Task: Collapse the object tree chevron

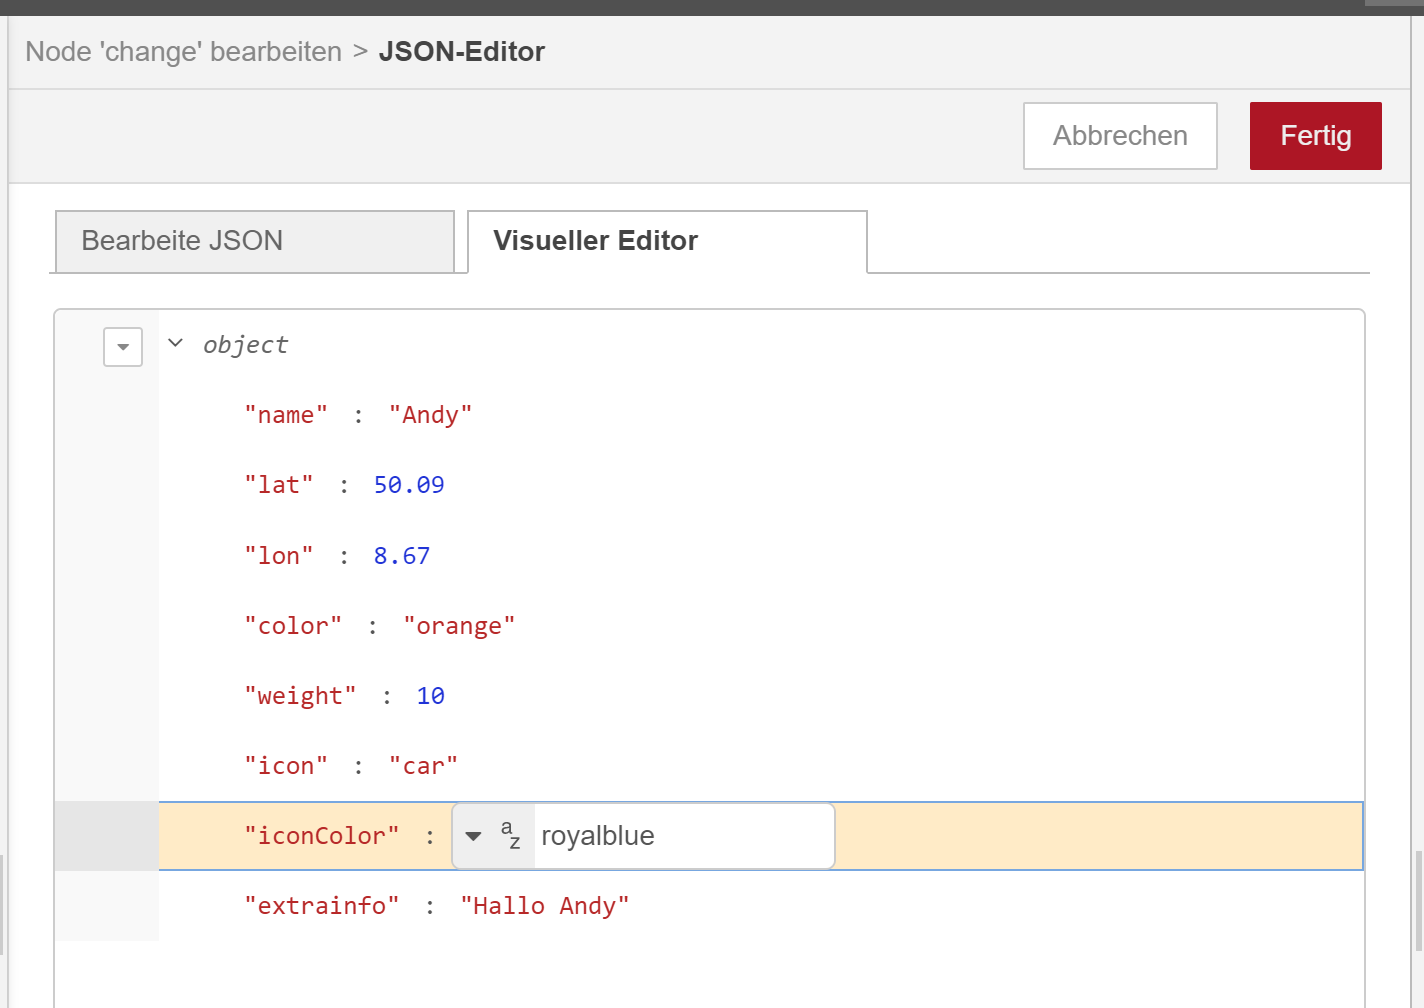Action: pyautogui.click(x=176, y=343)
